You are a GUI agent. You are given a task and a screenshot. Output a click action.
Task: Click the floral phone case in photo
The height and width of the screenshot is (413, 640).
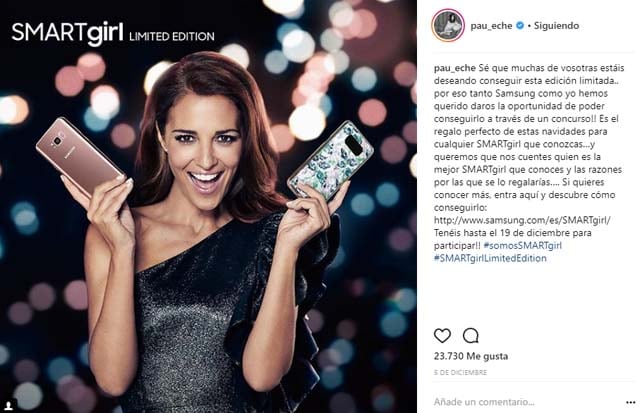click(x=330, y=160)
